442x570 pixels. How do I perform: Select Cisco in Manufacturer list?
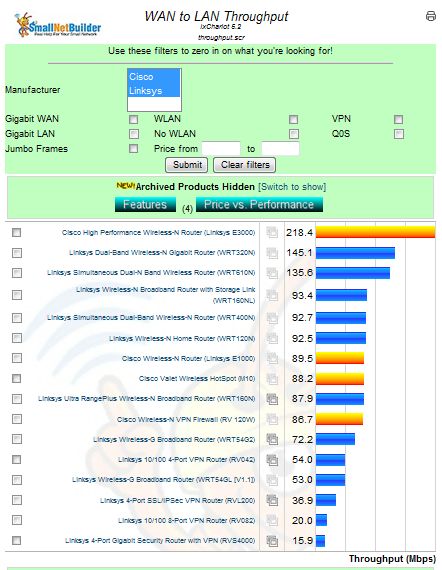pyautogui.click(x=154, y=77)
